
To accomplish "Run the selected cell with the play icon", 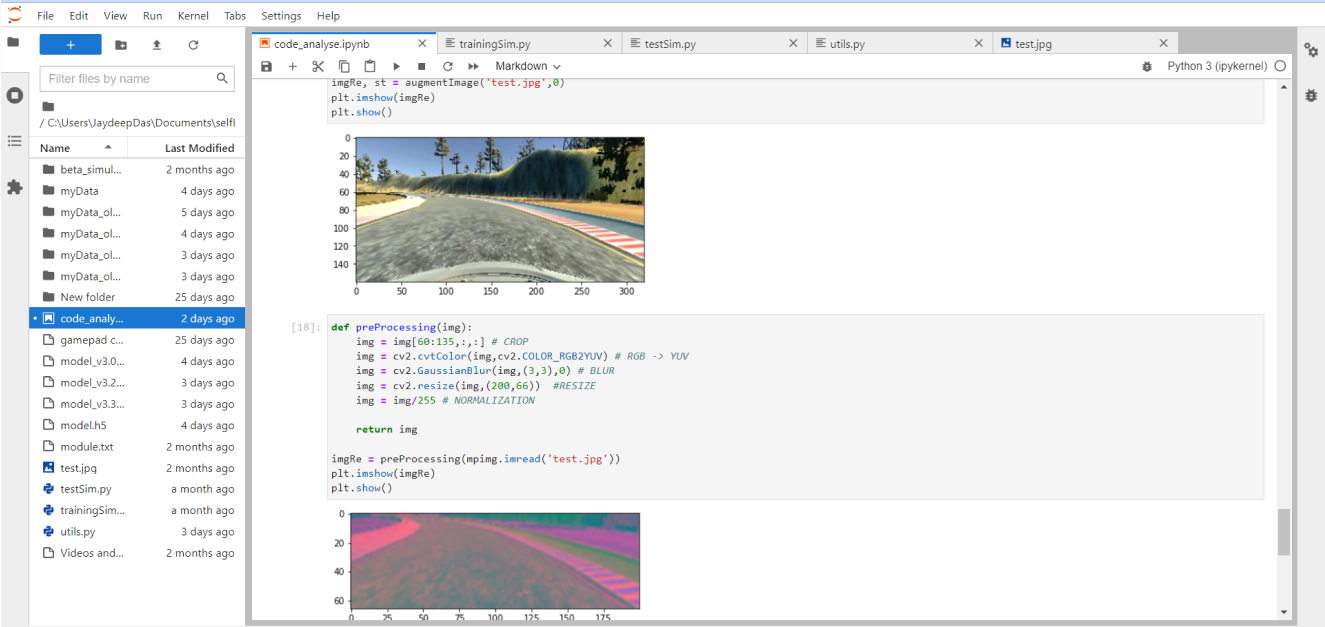I will pos(396,66).
